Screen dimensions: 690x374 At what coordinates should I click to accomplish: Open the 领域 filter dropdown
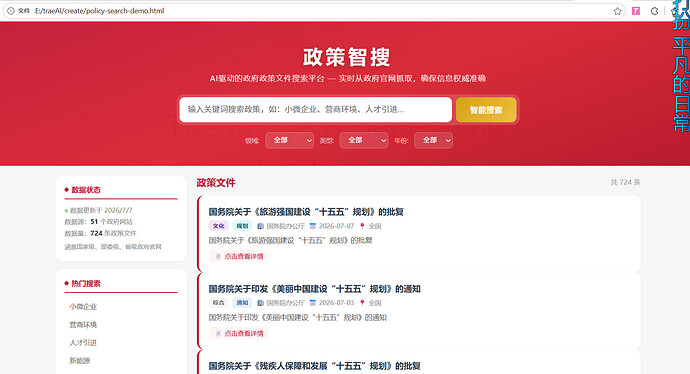tap(290, 140)
